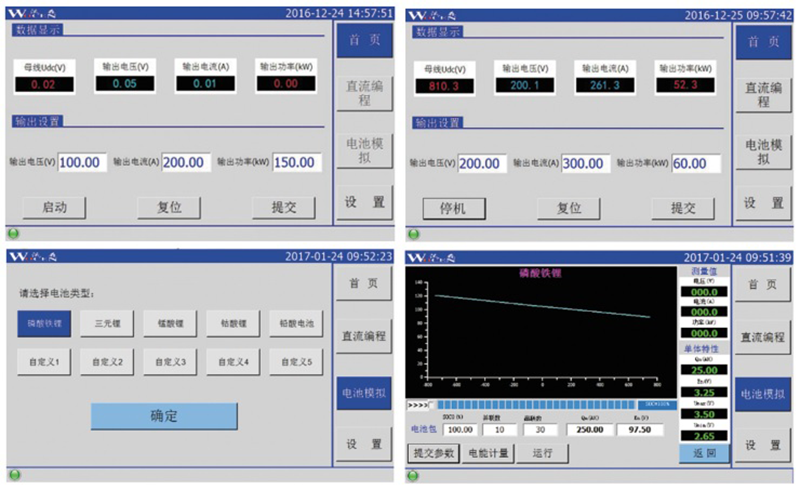Click output voltage field showing 200.00
The height and width of the screenshot is (490, 800).
[482, 163]
